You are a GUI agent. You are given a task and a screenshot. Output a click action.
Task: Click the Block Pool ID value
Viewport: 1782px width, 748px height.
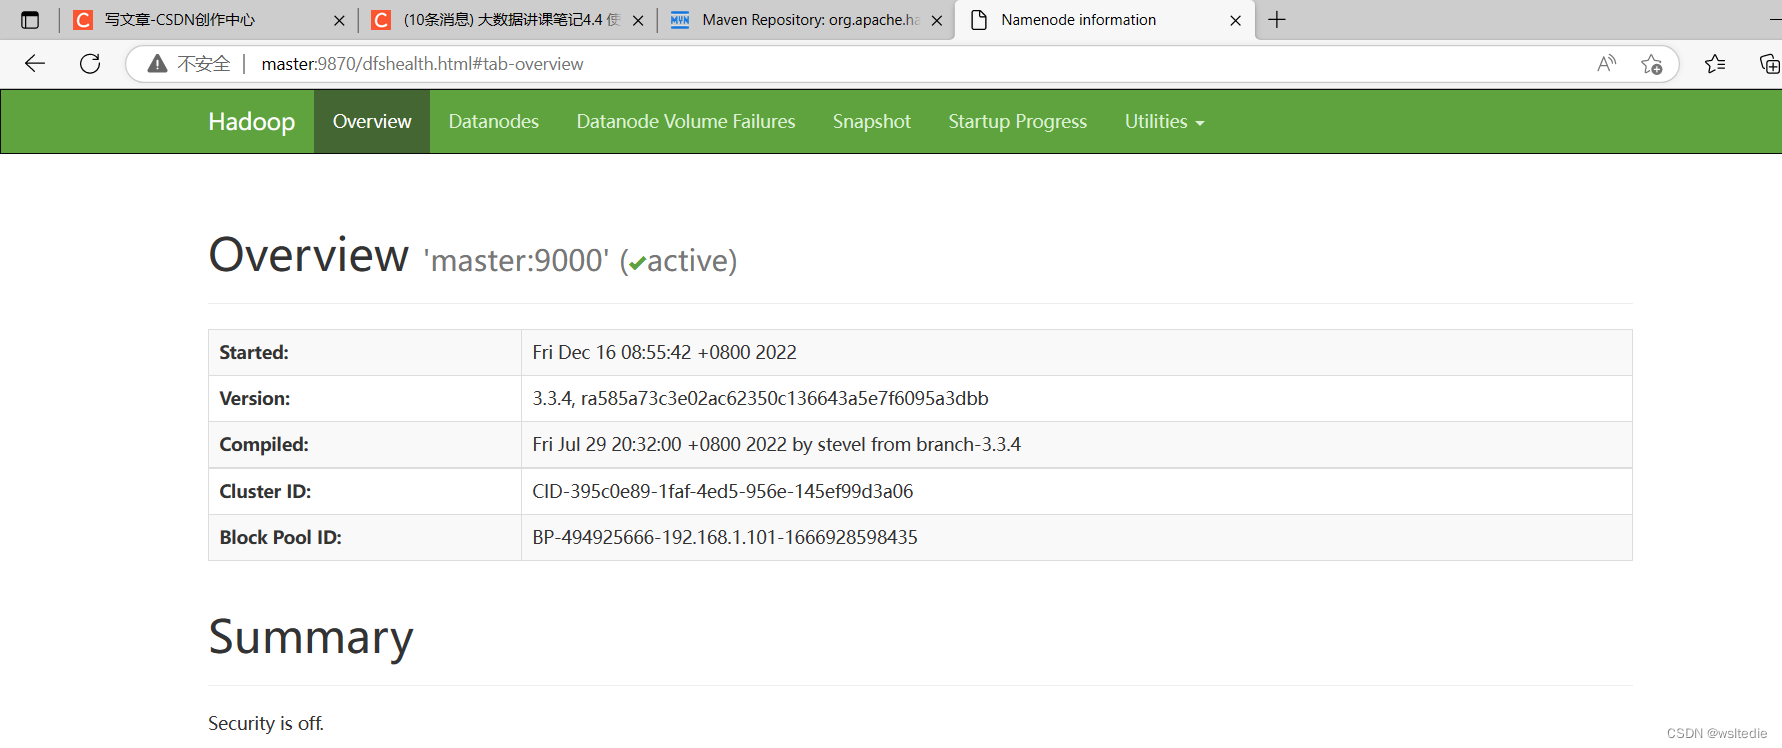[725, 538]
